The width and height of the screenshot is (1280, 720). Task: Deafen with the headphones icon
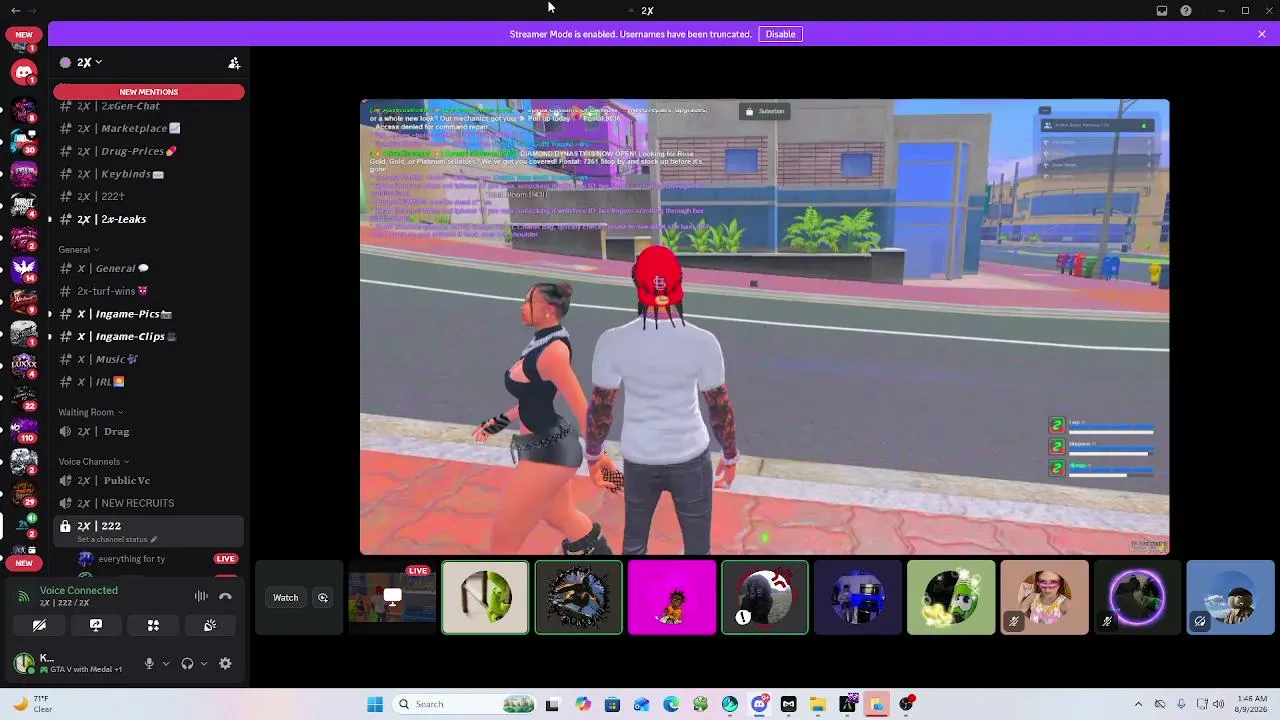tap(187, 663)
